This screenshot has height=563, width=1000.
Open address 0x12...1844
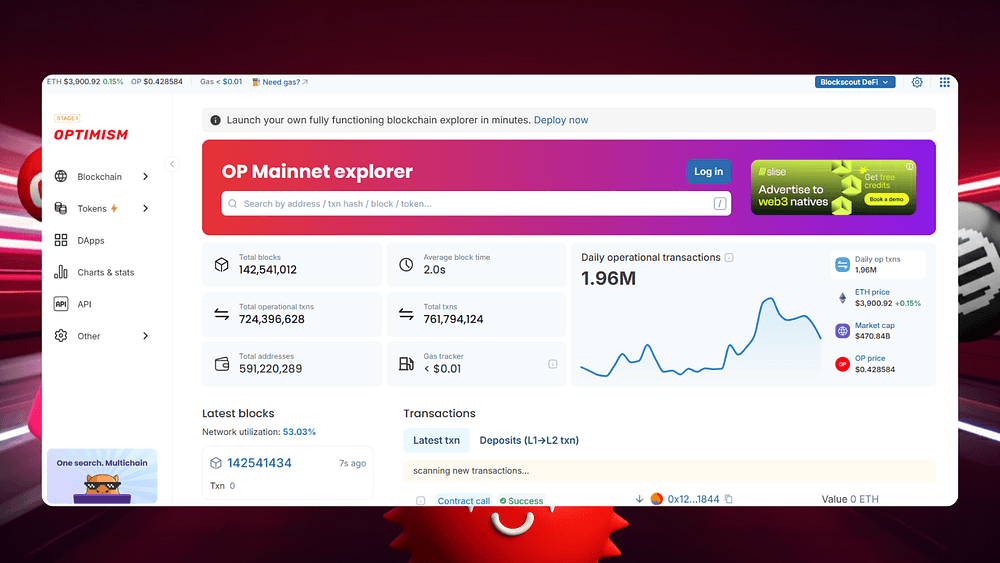693,499
